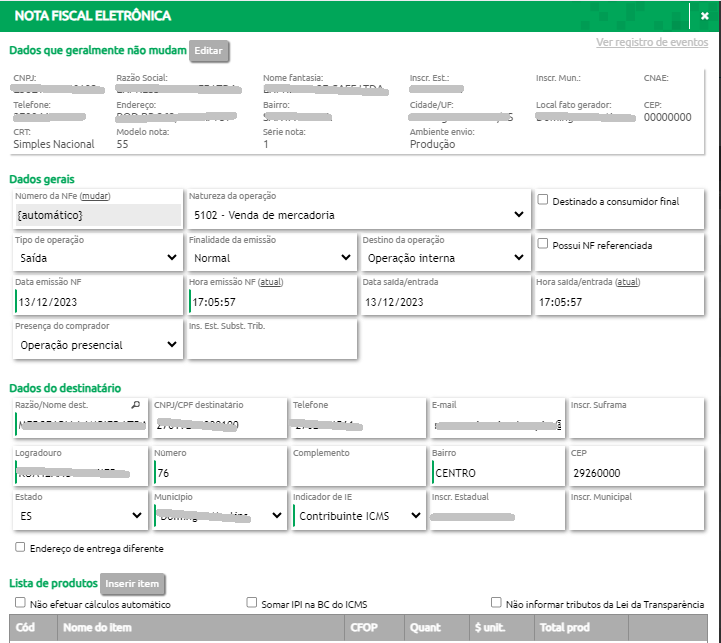Viewport: 721px width, 643px height.
Task: Close the Nota Fiscal Eletrônica dialog
Action: pos(704,16)
